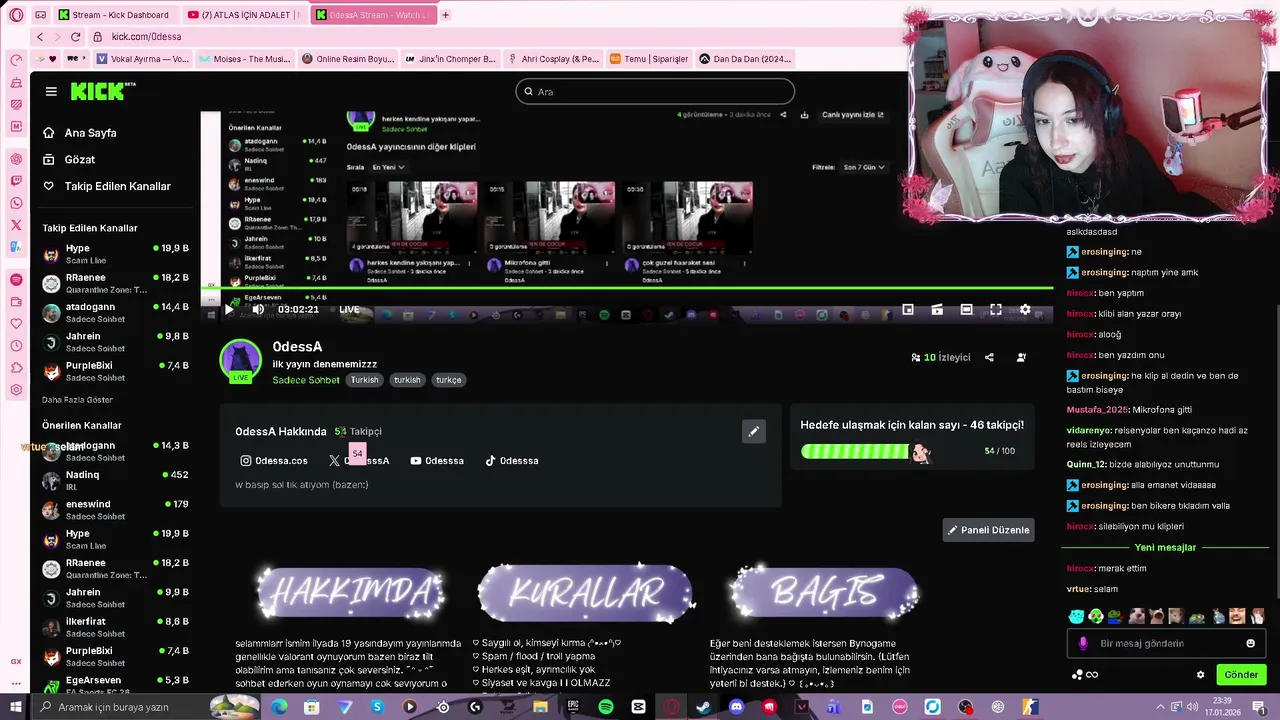The height and width of the screenshot is (720, 1280).
Task: Click Paneli Düzenle button
Action: pyautogui.click(x=988, y=530)
